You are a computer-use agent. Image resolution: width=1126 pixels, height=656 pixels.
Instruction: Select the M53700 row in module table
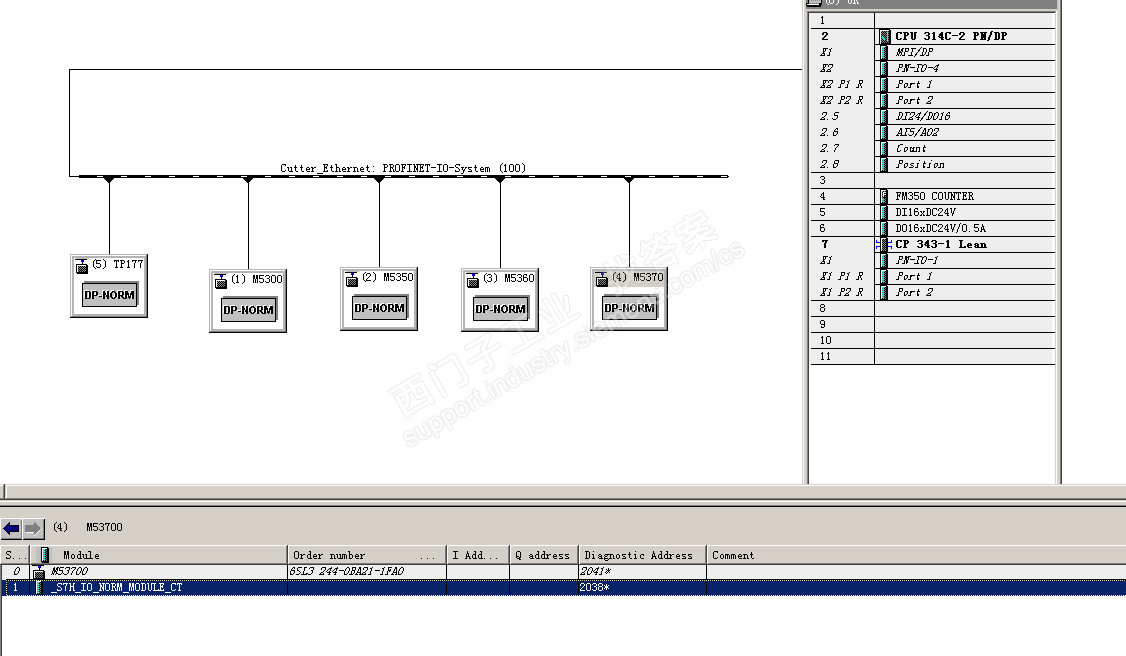[563, 571]
